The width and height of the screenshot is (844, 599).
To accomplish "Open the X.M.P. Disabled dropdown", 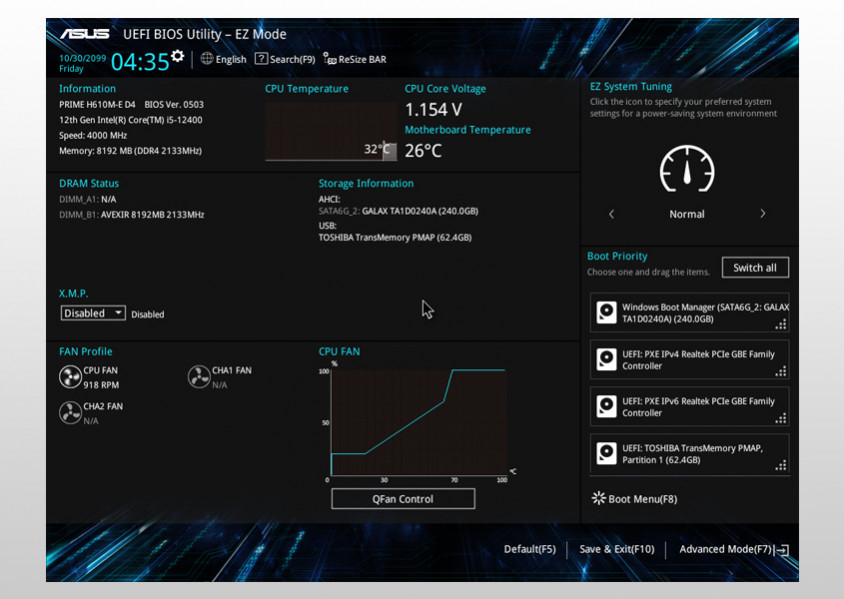I will [x=93, y=313].
